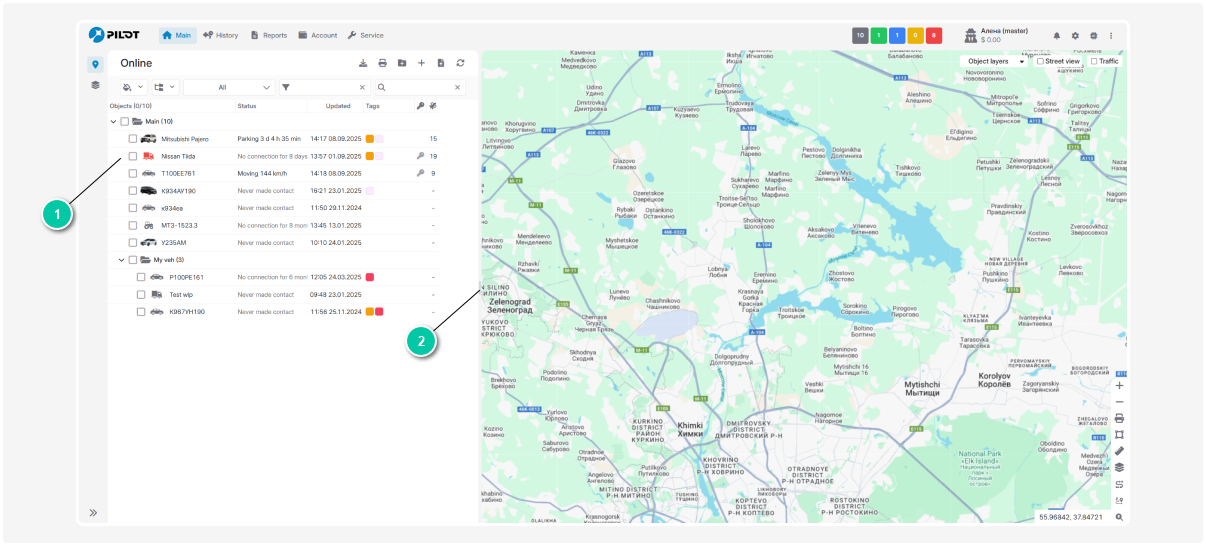Zoom in the map with plus button
This screenshot has height=546, width=1206.
[1119, 385]
